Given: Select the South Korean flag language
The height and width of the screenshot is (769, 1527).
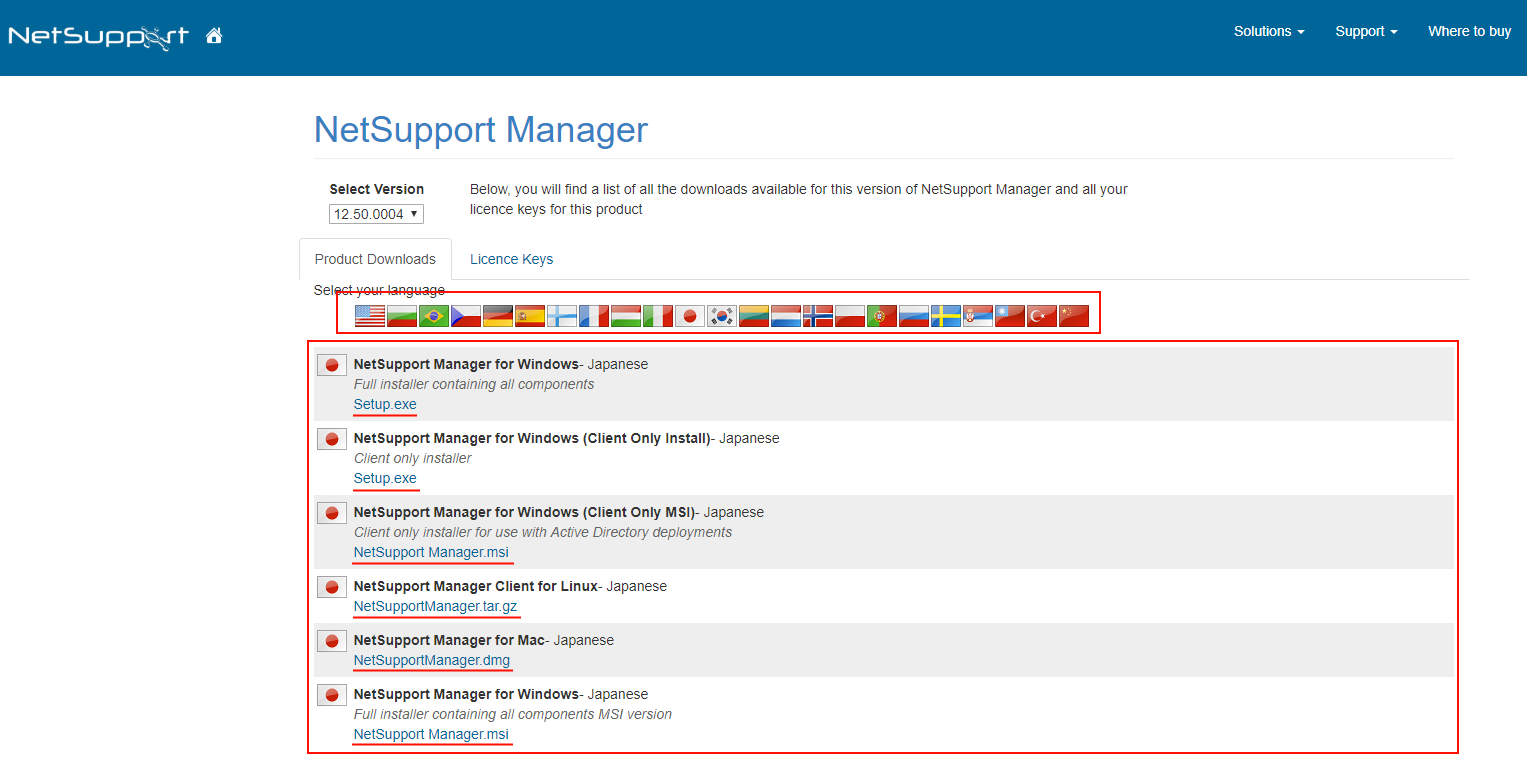Looking at the screenshot, I should pyautogui.click(x=722, y=316).
